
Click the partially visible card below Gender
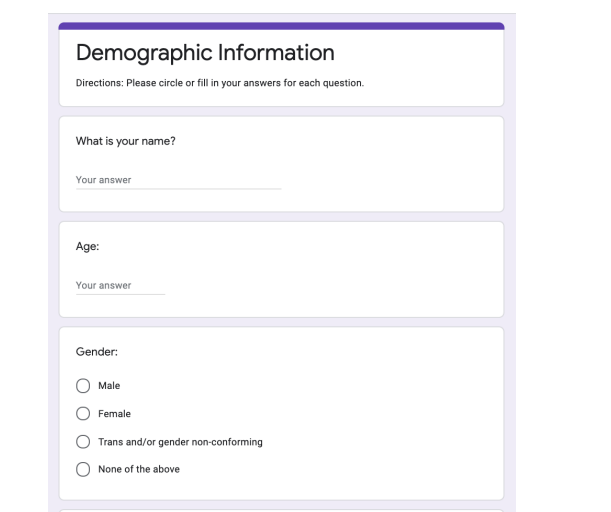click(281, 510)
